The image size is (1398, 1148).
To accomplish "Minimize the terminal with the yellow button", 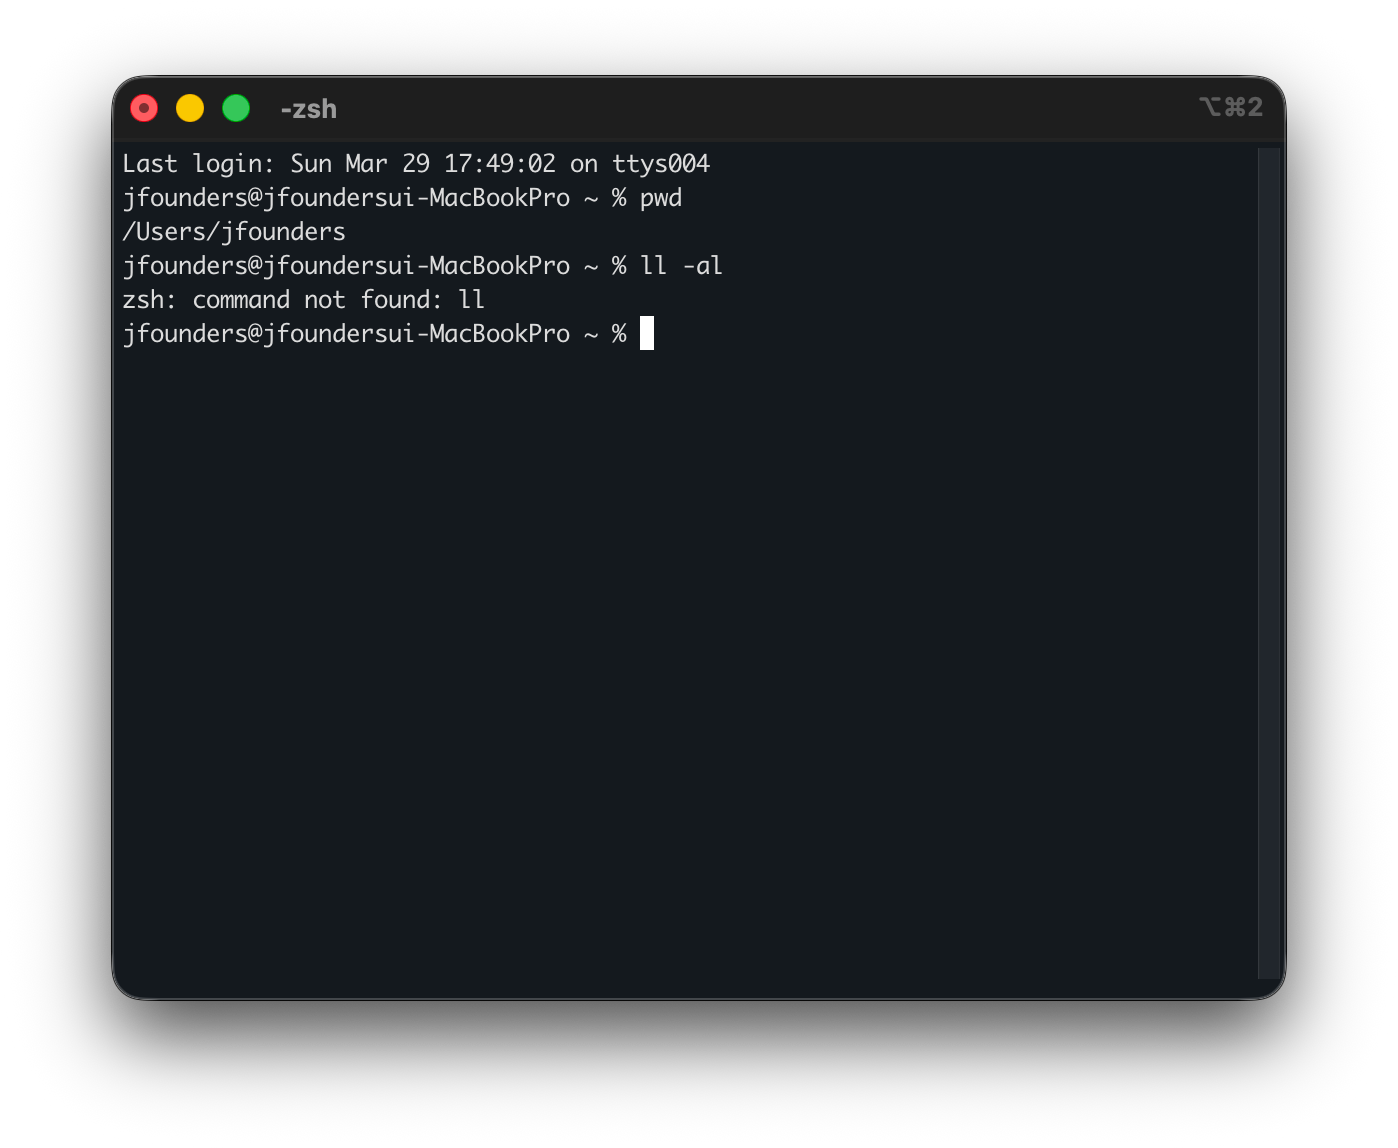I will 190,108.
